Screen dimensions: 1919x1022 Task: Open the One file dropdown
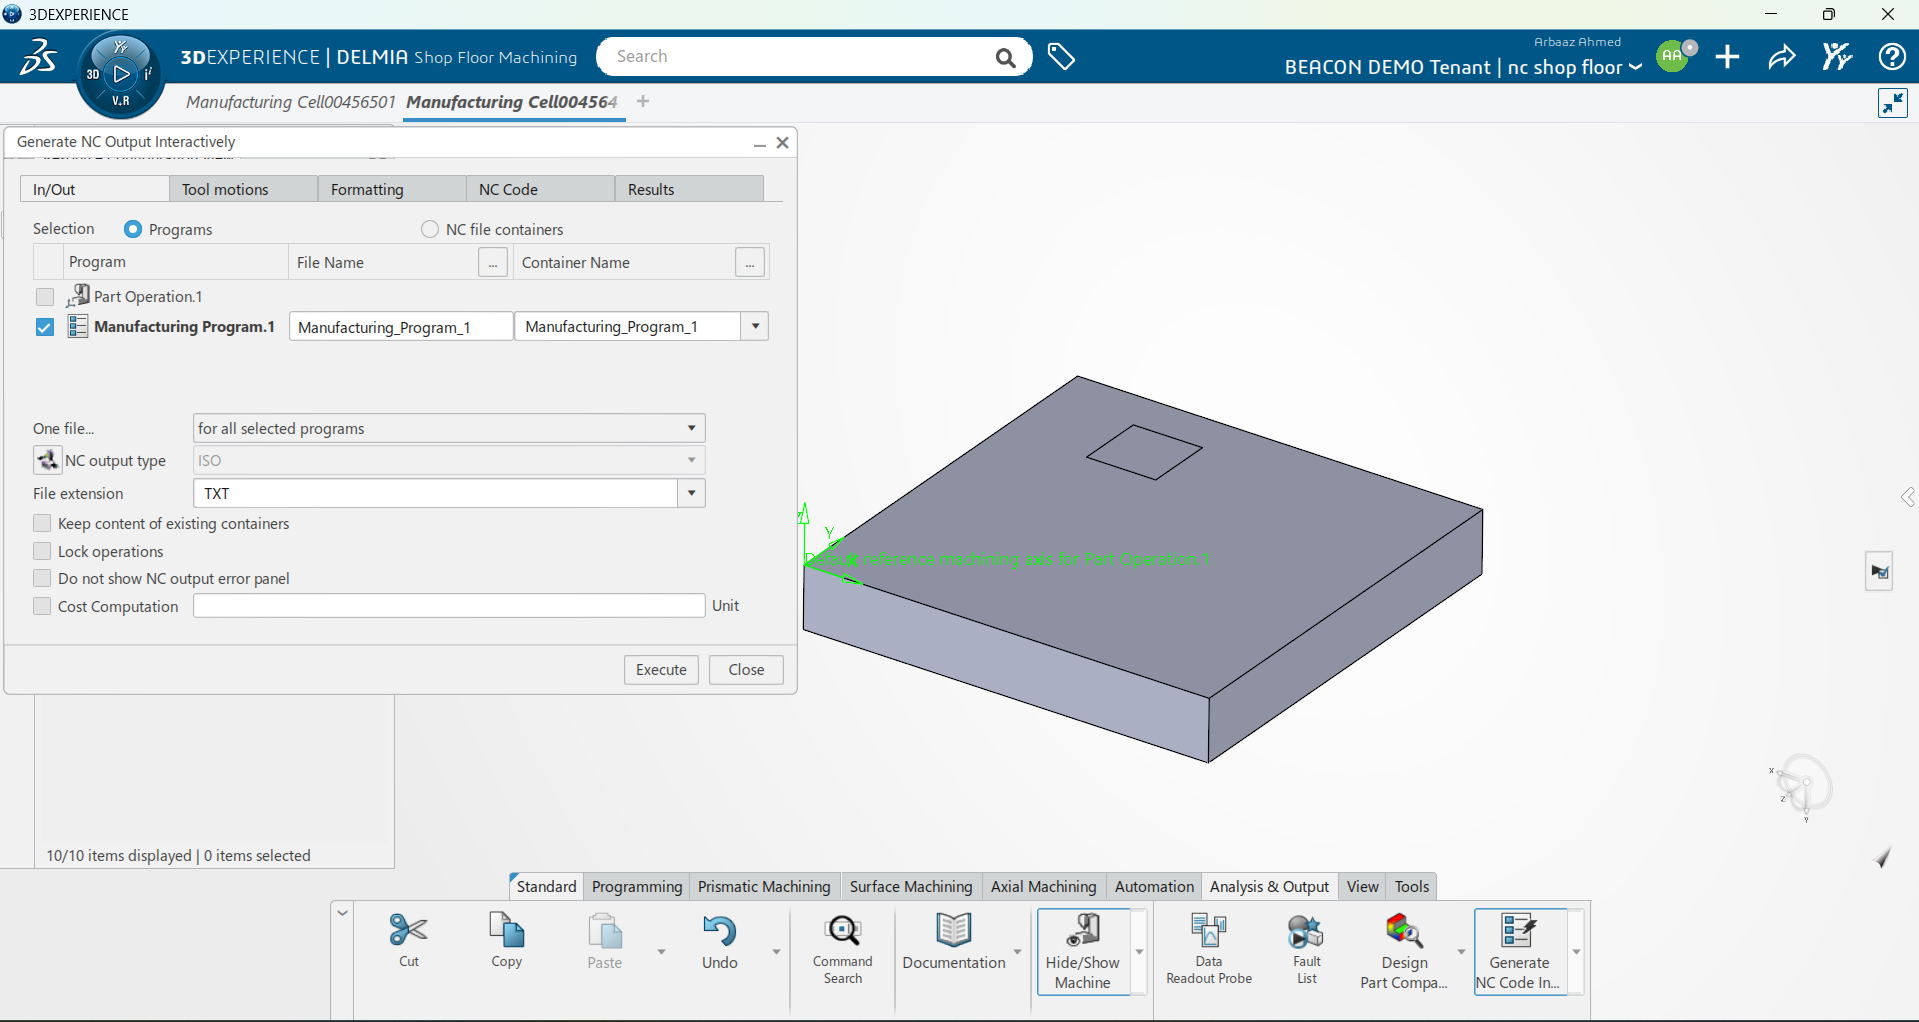(x=449, y=428)
